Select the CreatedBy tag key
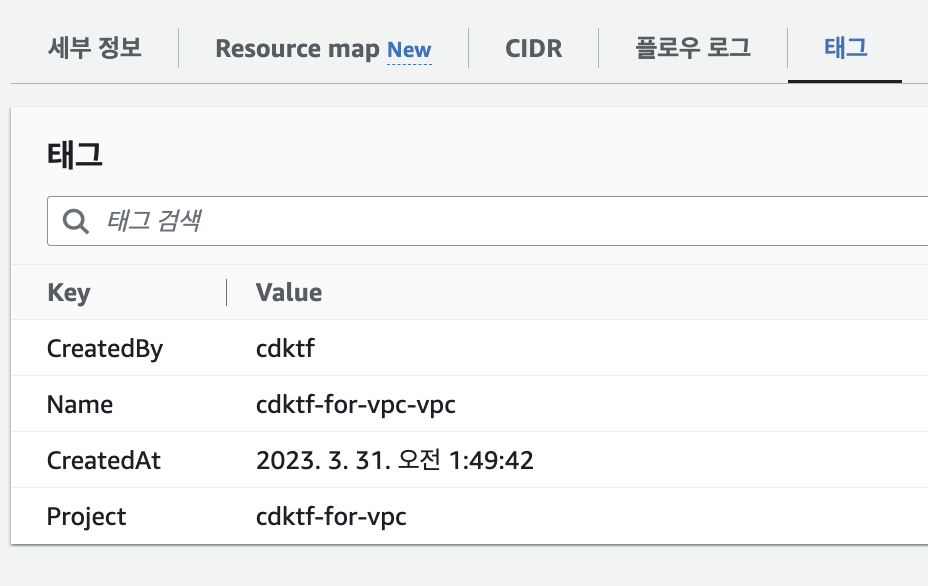Image resolution: width=928 pixels, height=586 pixels. point(105,349)
